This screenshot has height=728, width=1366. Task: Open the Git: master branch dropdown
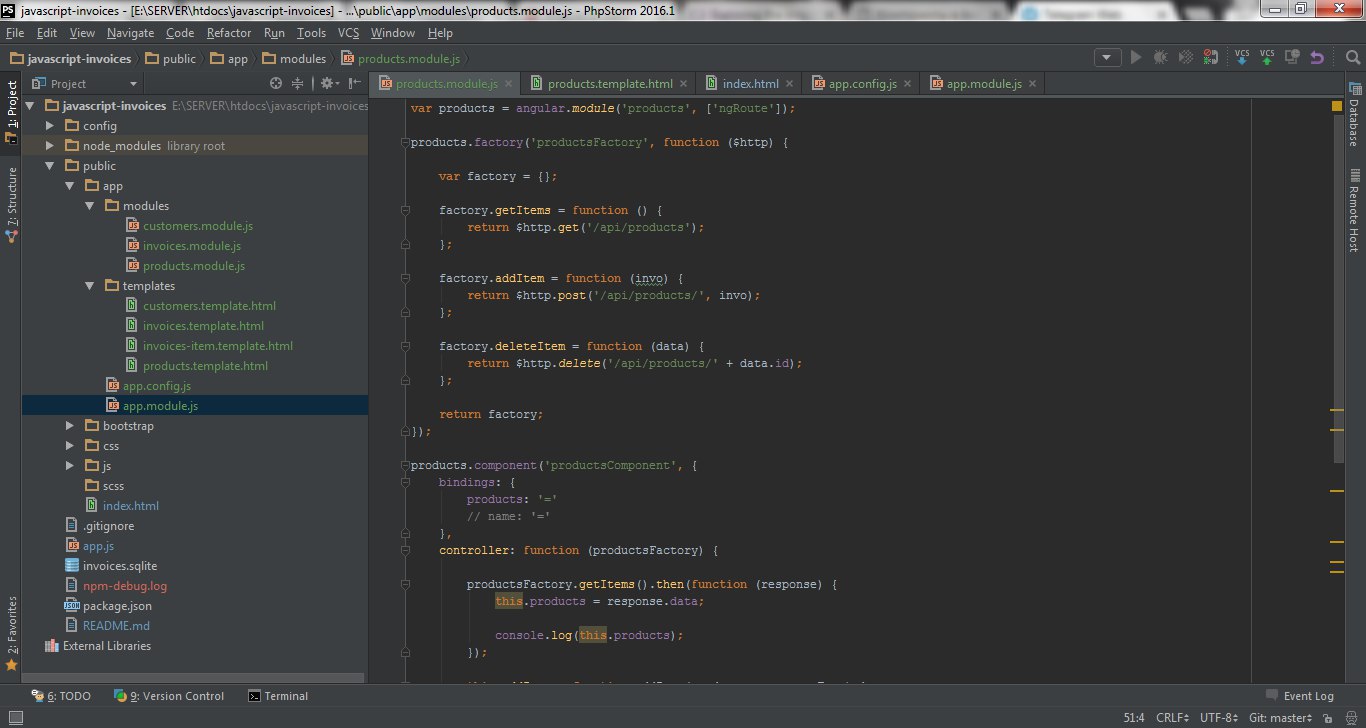pos(1280,718)
